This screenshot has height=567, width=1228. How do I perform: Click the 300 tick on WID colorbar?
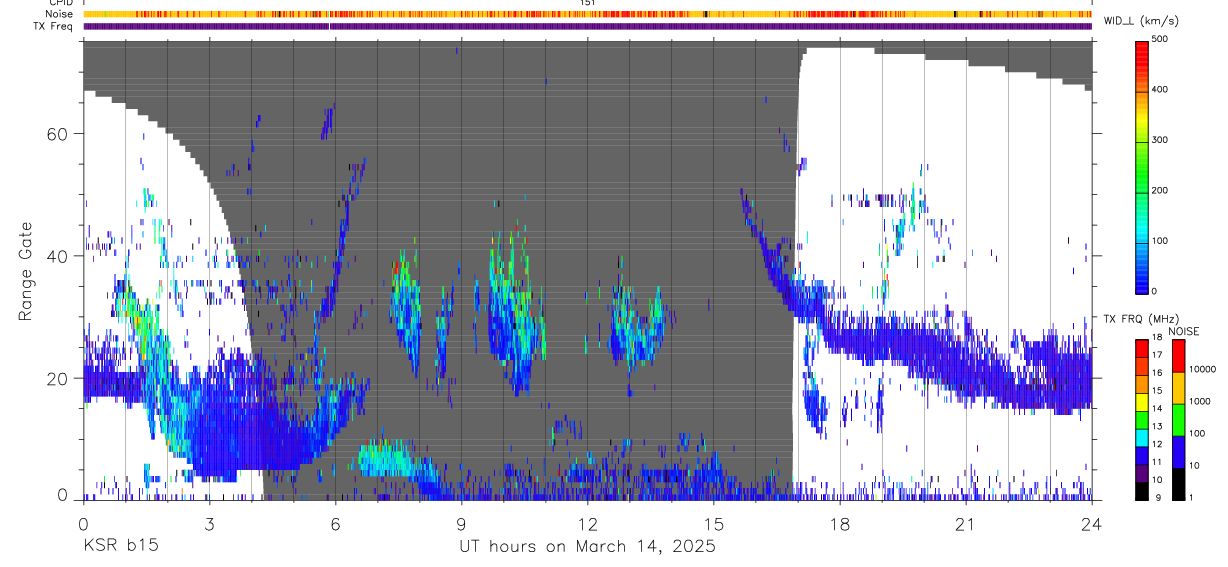(x=1161, y=140)
